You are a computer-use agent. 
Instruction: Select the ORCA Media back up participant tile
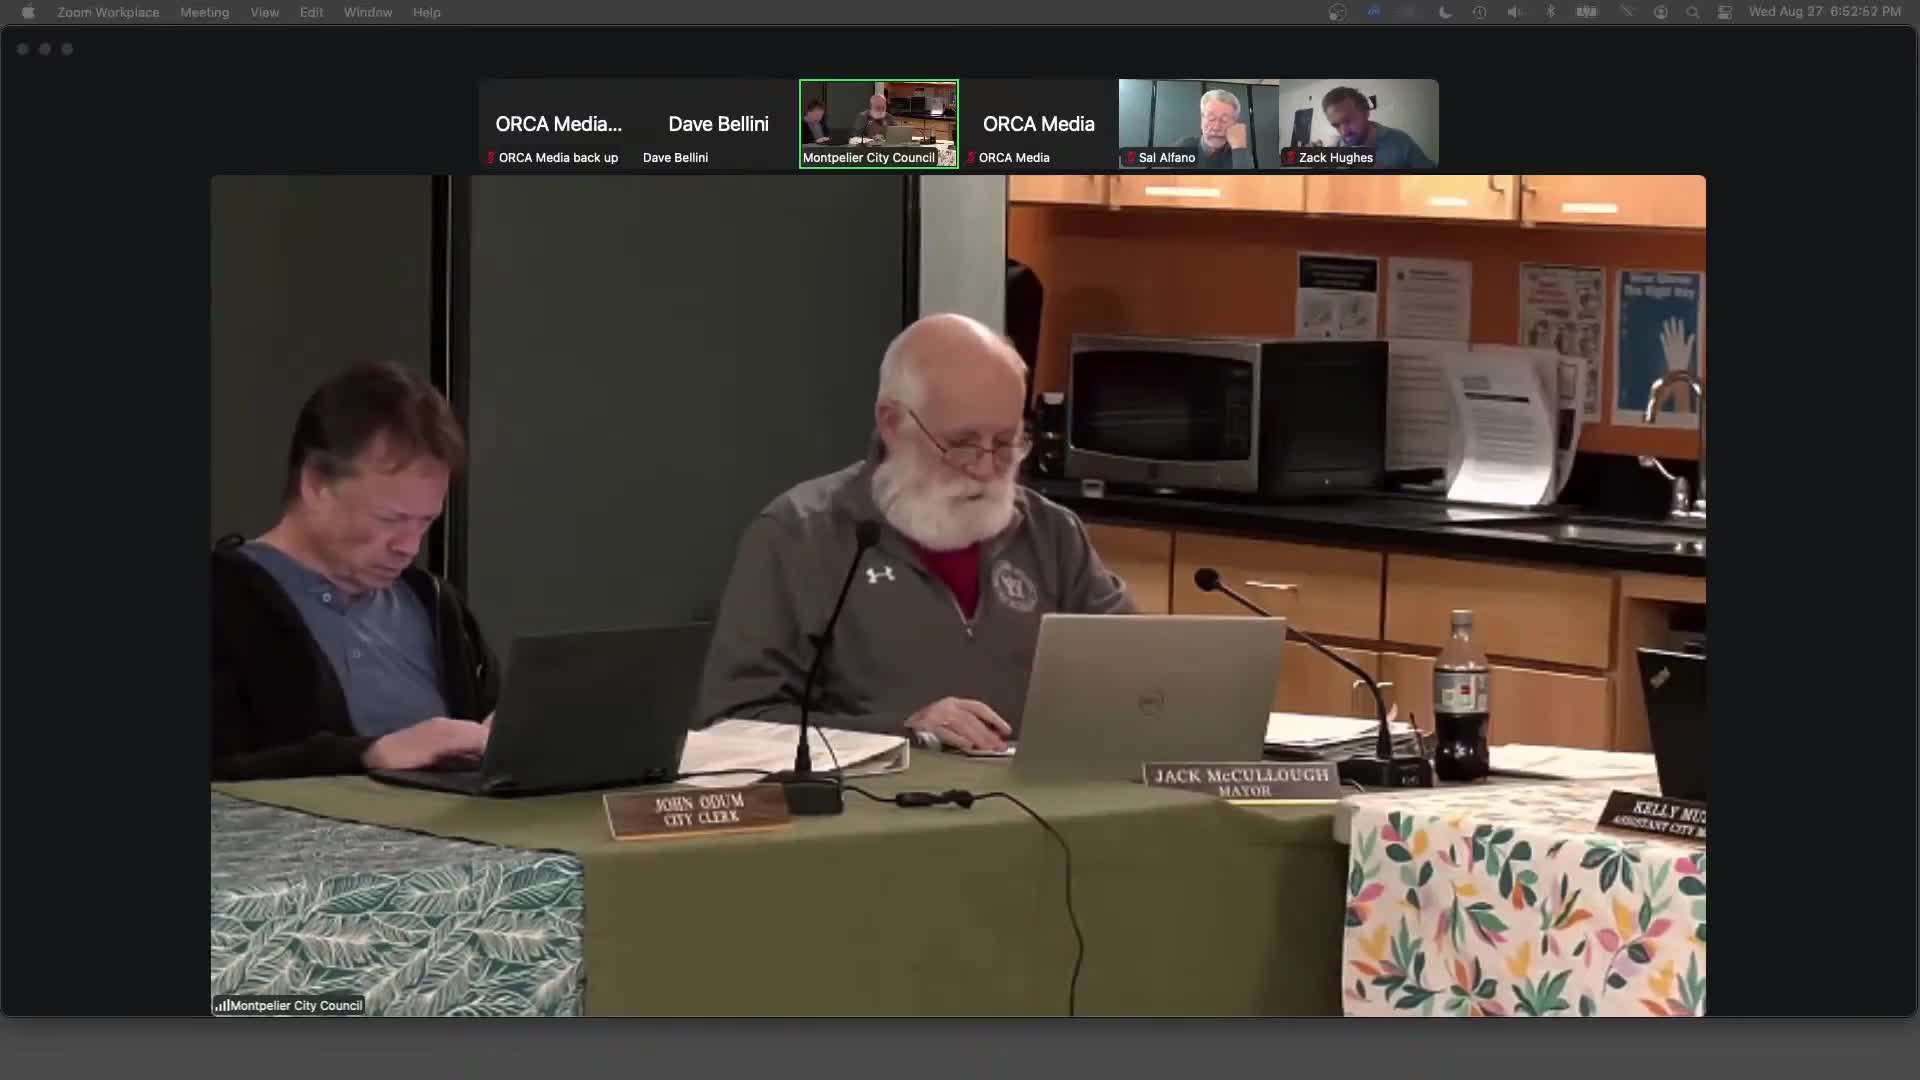(x=558, y=124)
